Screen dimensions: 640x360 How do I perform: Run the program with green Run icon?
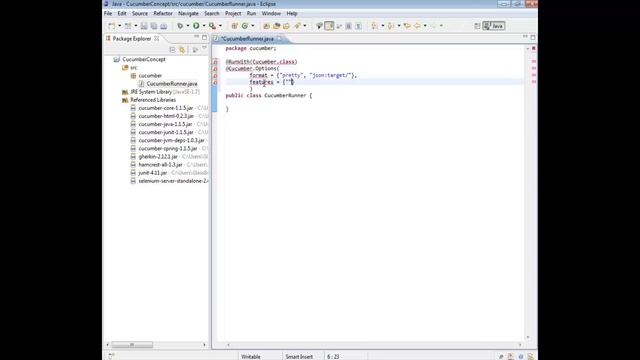(x=196, y=26)
